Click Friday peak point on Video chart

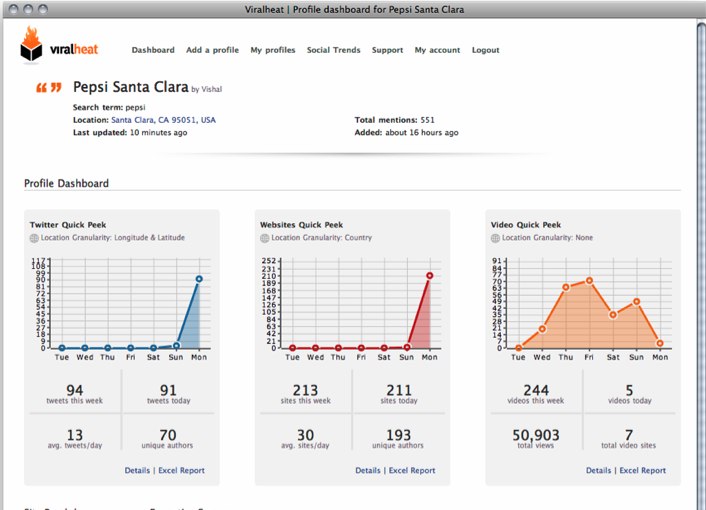click(x=589, y=281)
